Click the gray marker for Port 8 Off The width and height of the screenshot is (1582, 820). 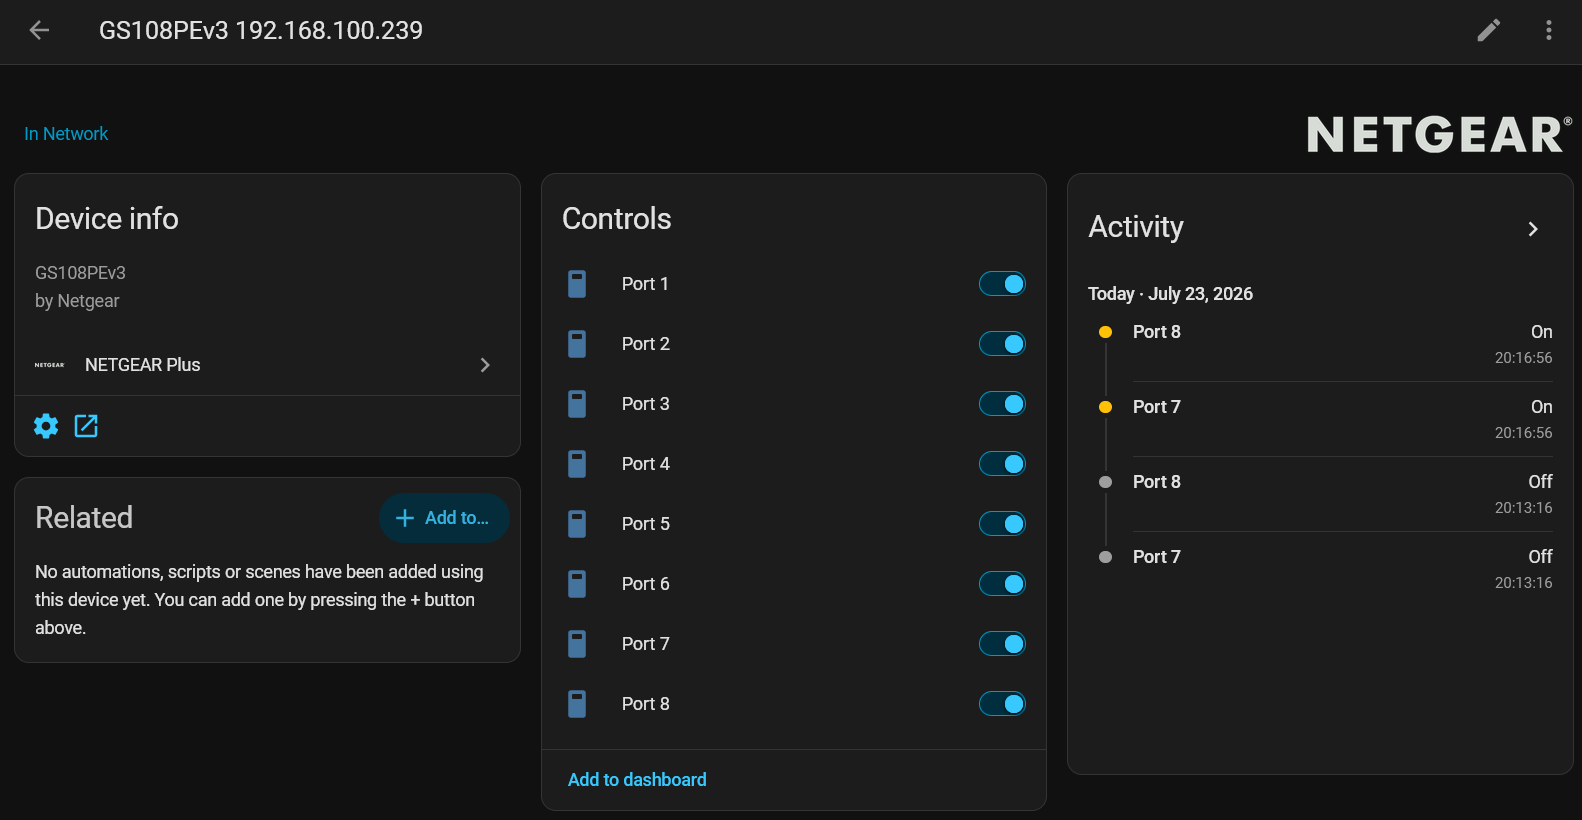[1105, 482]
